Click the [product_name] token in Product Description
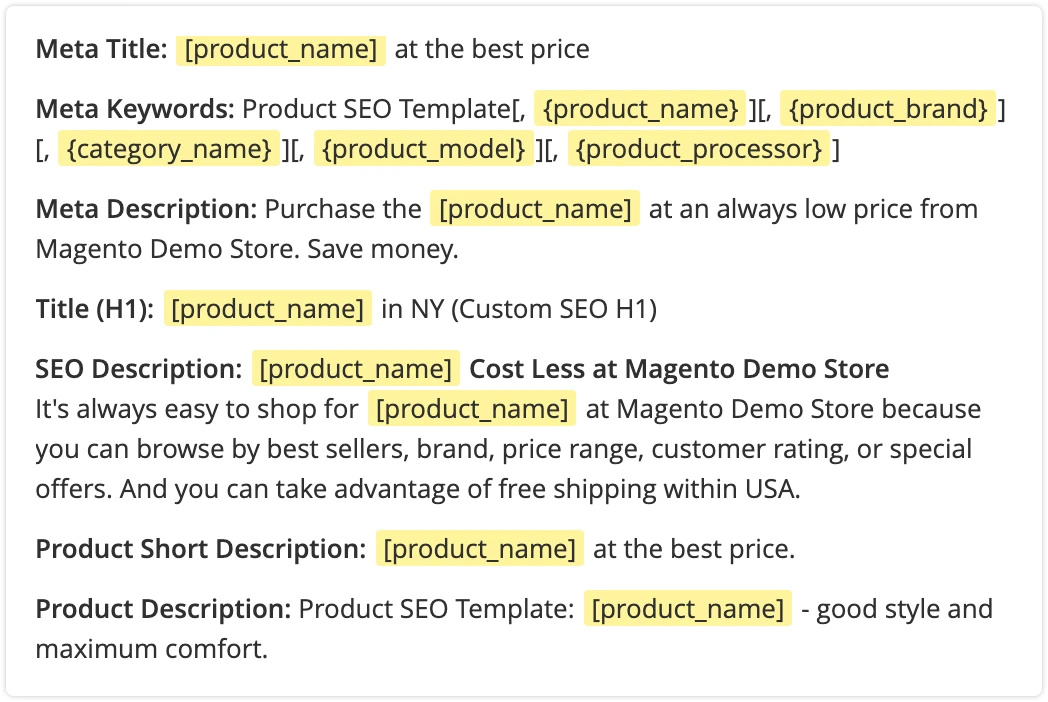Viewport: 1048px width, 702px height. point(688,609)
